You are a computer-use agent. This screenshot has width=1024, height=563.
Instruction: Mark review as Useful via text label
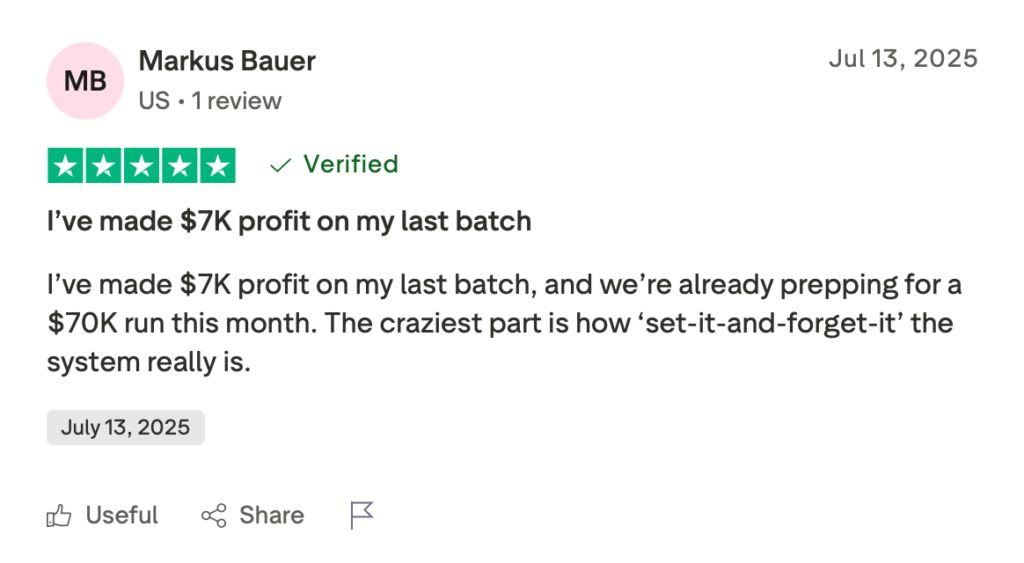click(122, 516)
